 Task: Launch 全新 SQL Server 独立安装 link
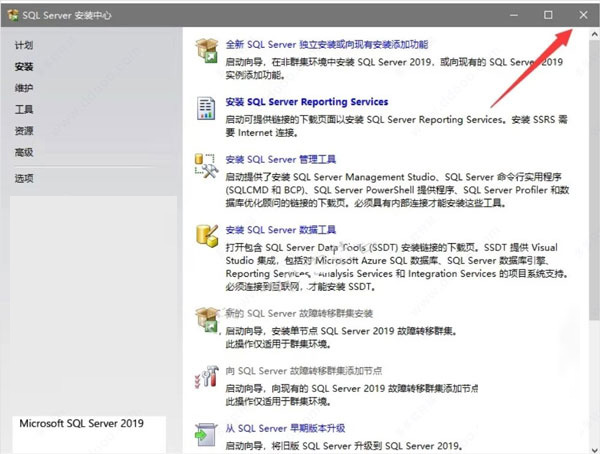[326, 44]
